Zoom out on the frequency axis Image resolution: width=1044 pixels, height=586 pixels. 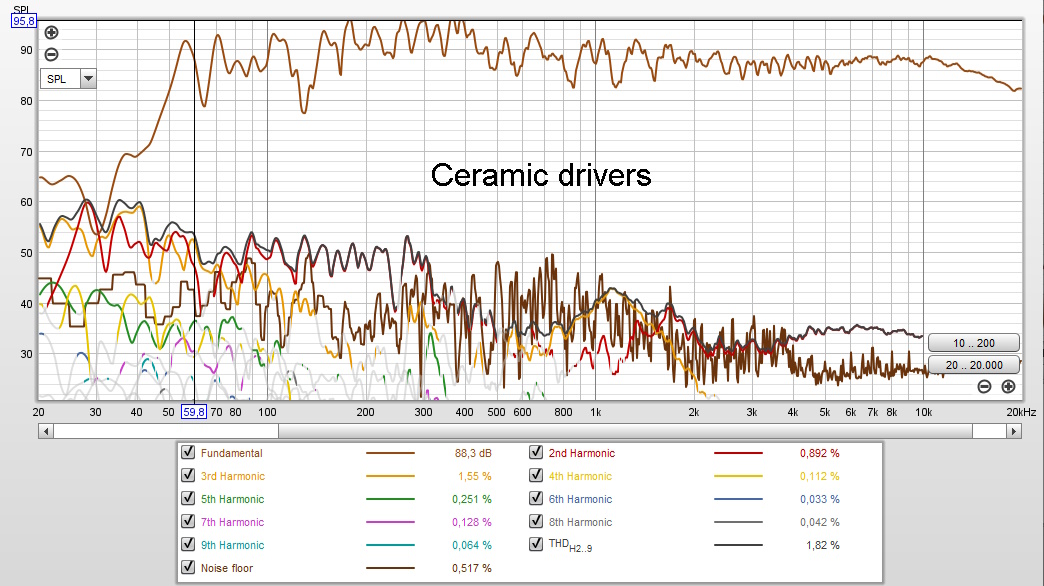(984, 387)
